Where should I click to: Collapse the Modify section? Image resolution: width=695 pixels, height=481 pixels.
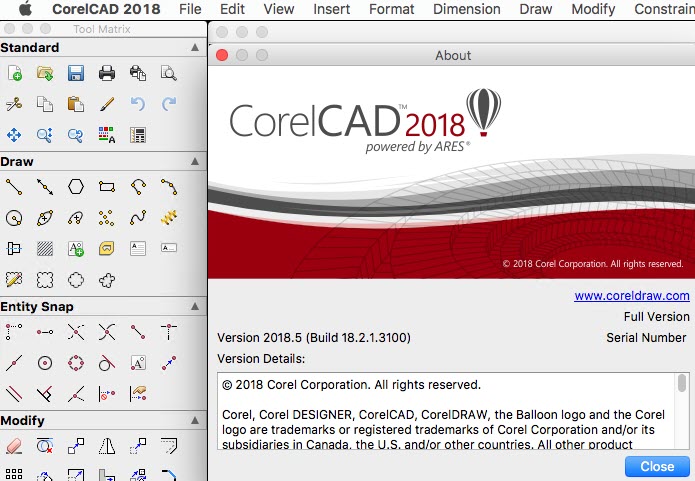(x=195, y=420)
